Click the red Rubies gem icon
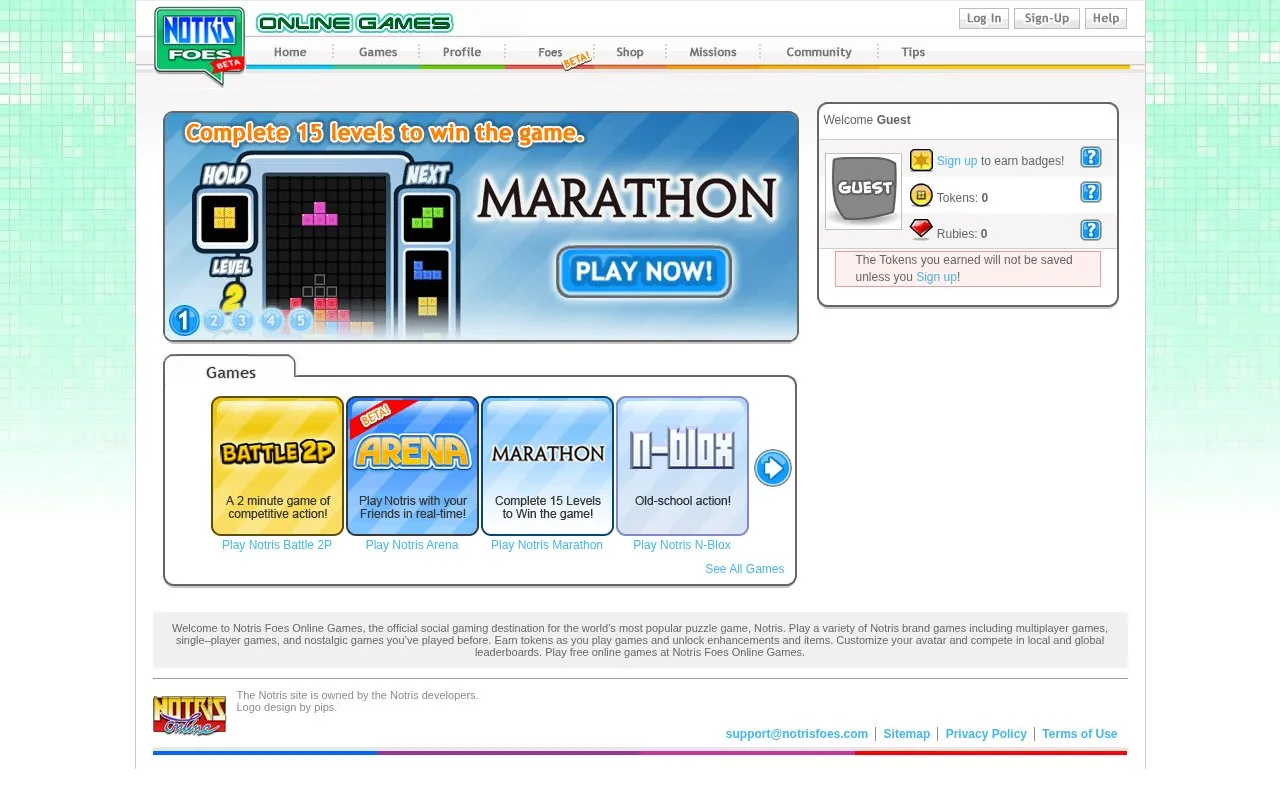This screenshot has width=1280, height=800. pyautogui.click(x=921, y=230)
